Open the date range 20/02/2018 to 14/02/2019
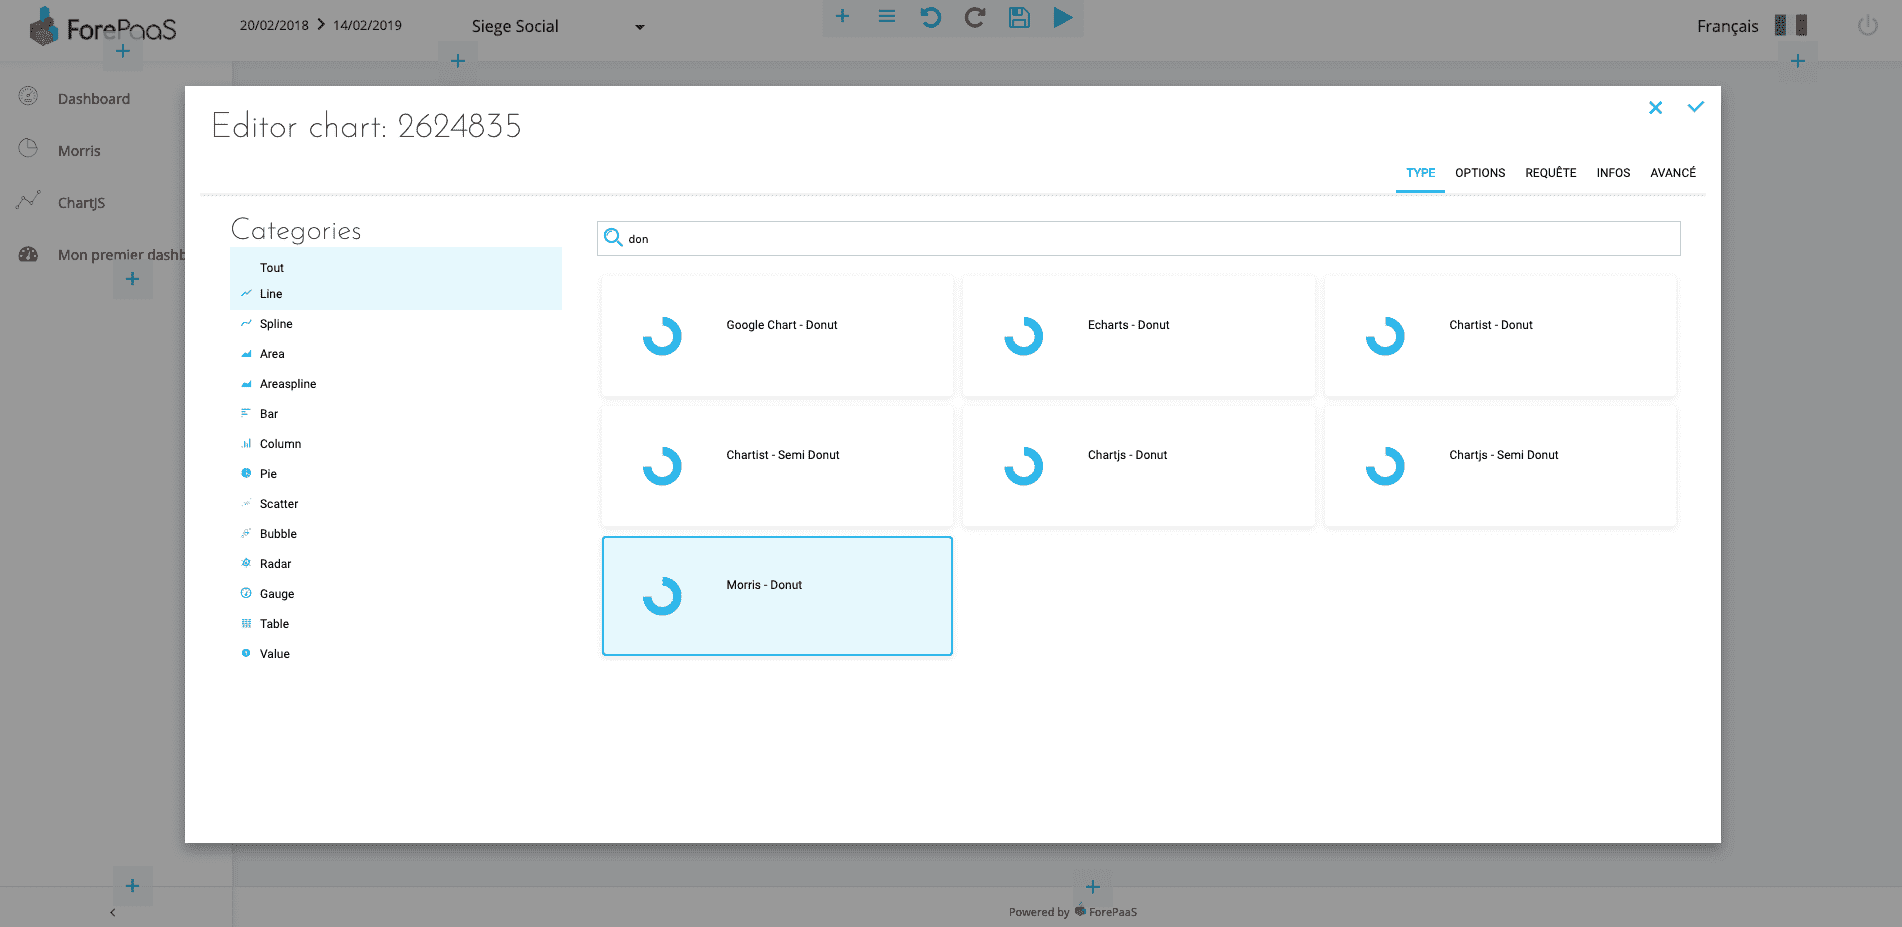 click(320, 25)
